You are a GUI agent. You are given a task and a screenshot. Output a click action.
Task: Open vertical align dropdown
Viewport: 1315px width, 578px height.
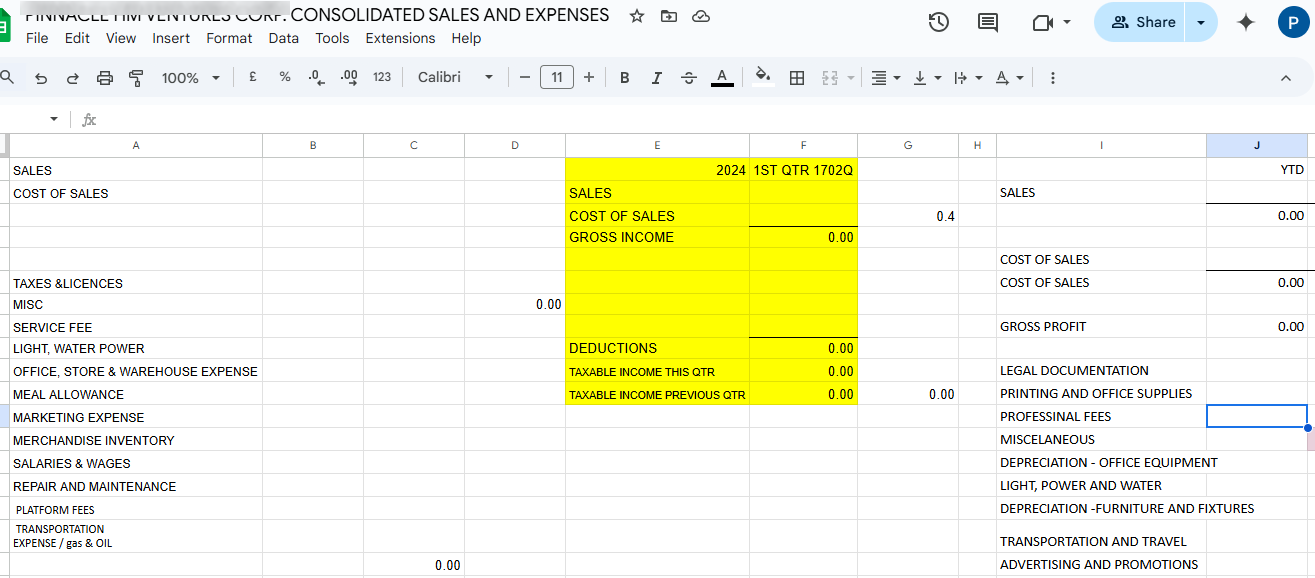click(x=926, y=78)
